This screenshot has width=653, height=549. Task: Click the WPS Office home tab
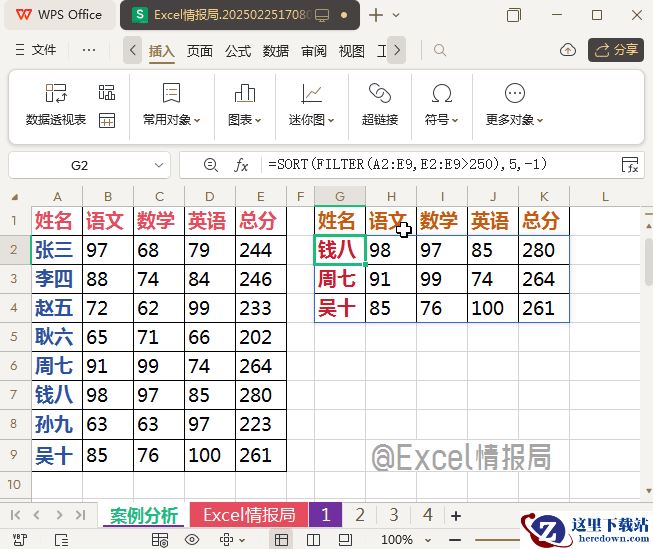click(59, 15)
